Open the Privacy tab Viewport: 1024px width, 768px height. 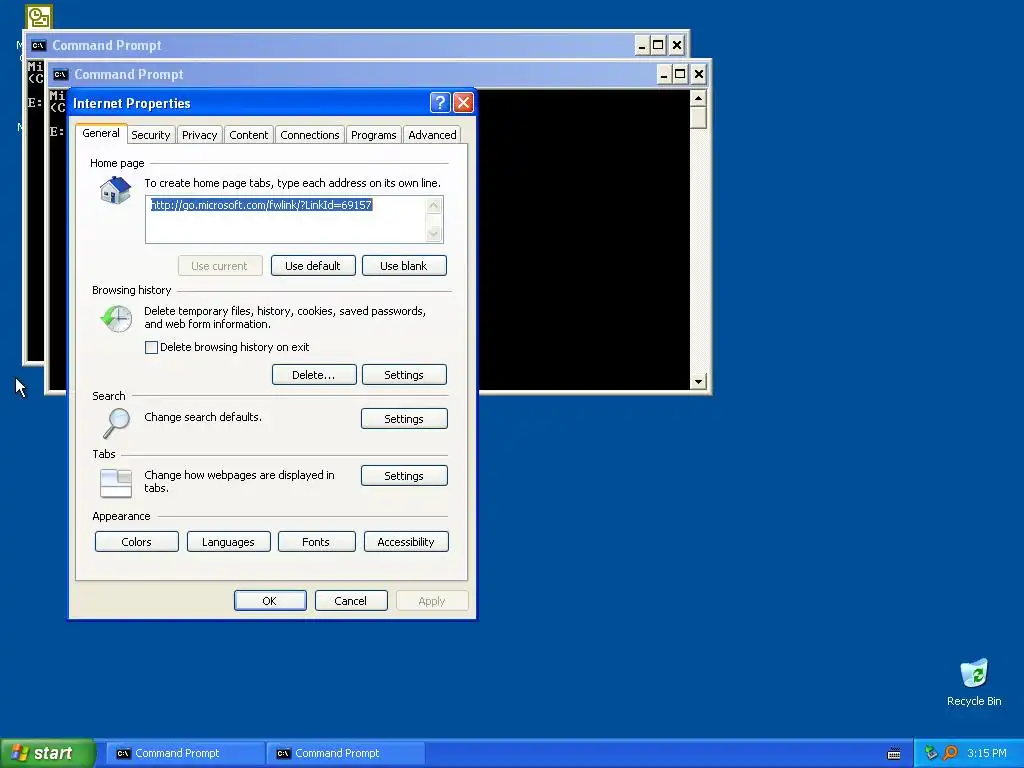(x=199, y=135)
